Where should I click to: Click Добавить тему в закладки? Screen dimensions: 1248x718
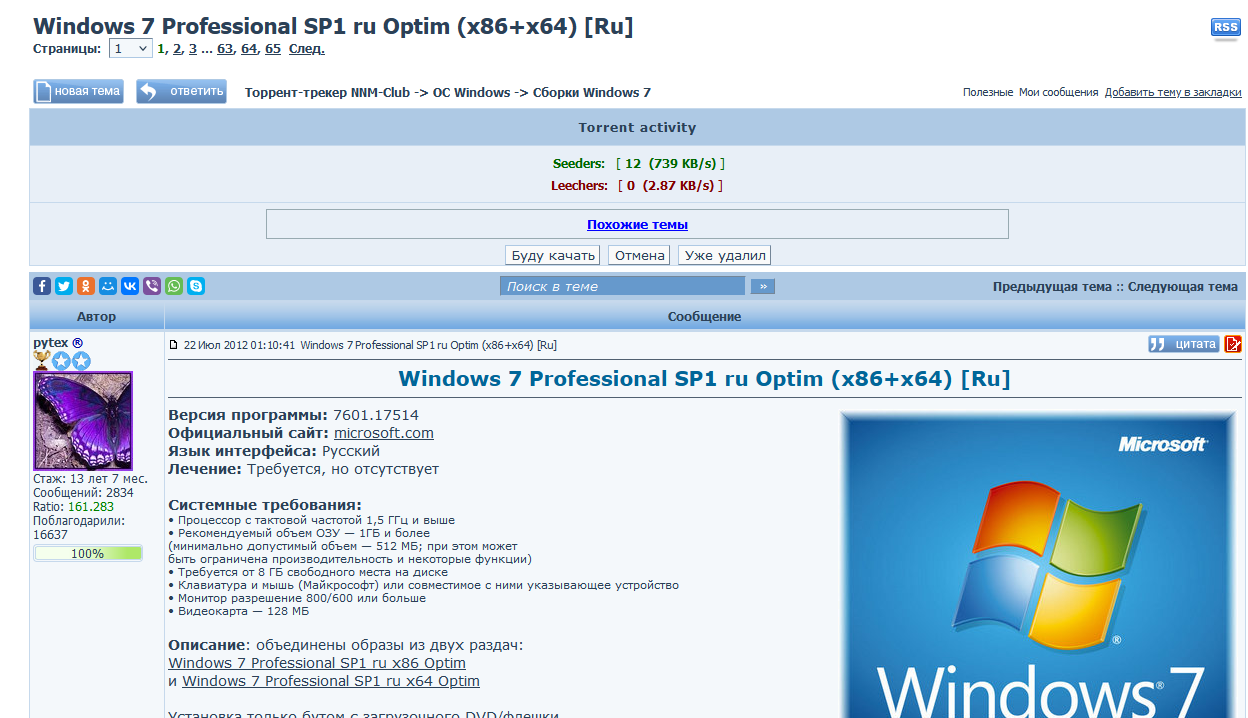[x=1173, y=92]
